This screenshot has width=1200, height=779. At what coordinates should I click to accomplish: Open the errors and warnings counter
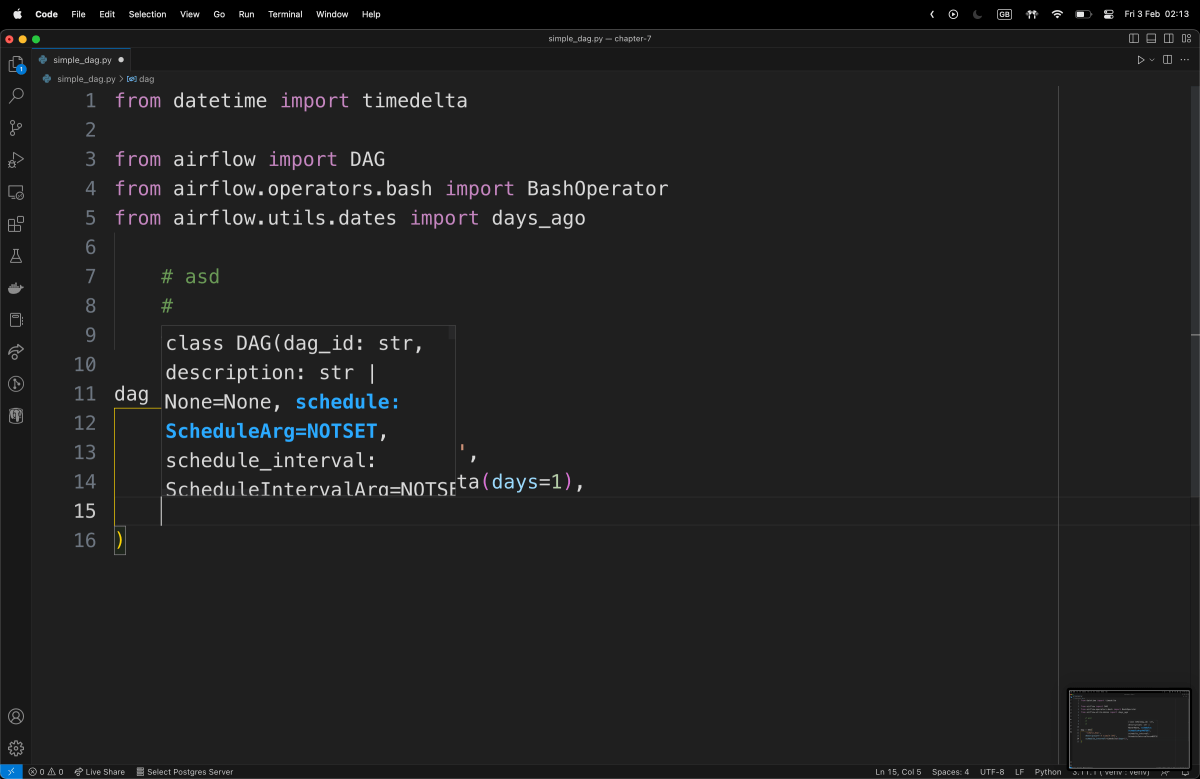46,772
